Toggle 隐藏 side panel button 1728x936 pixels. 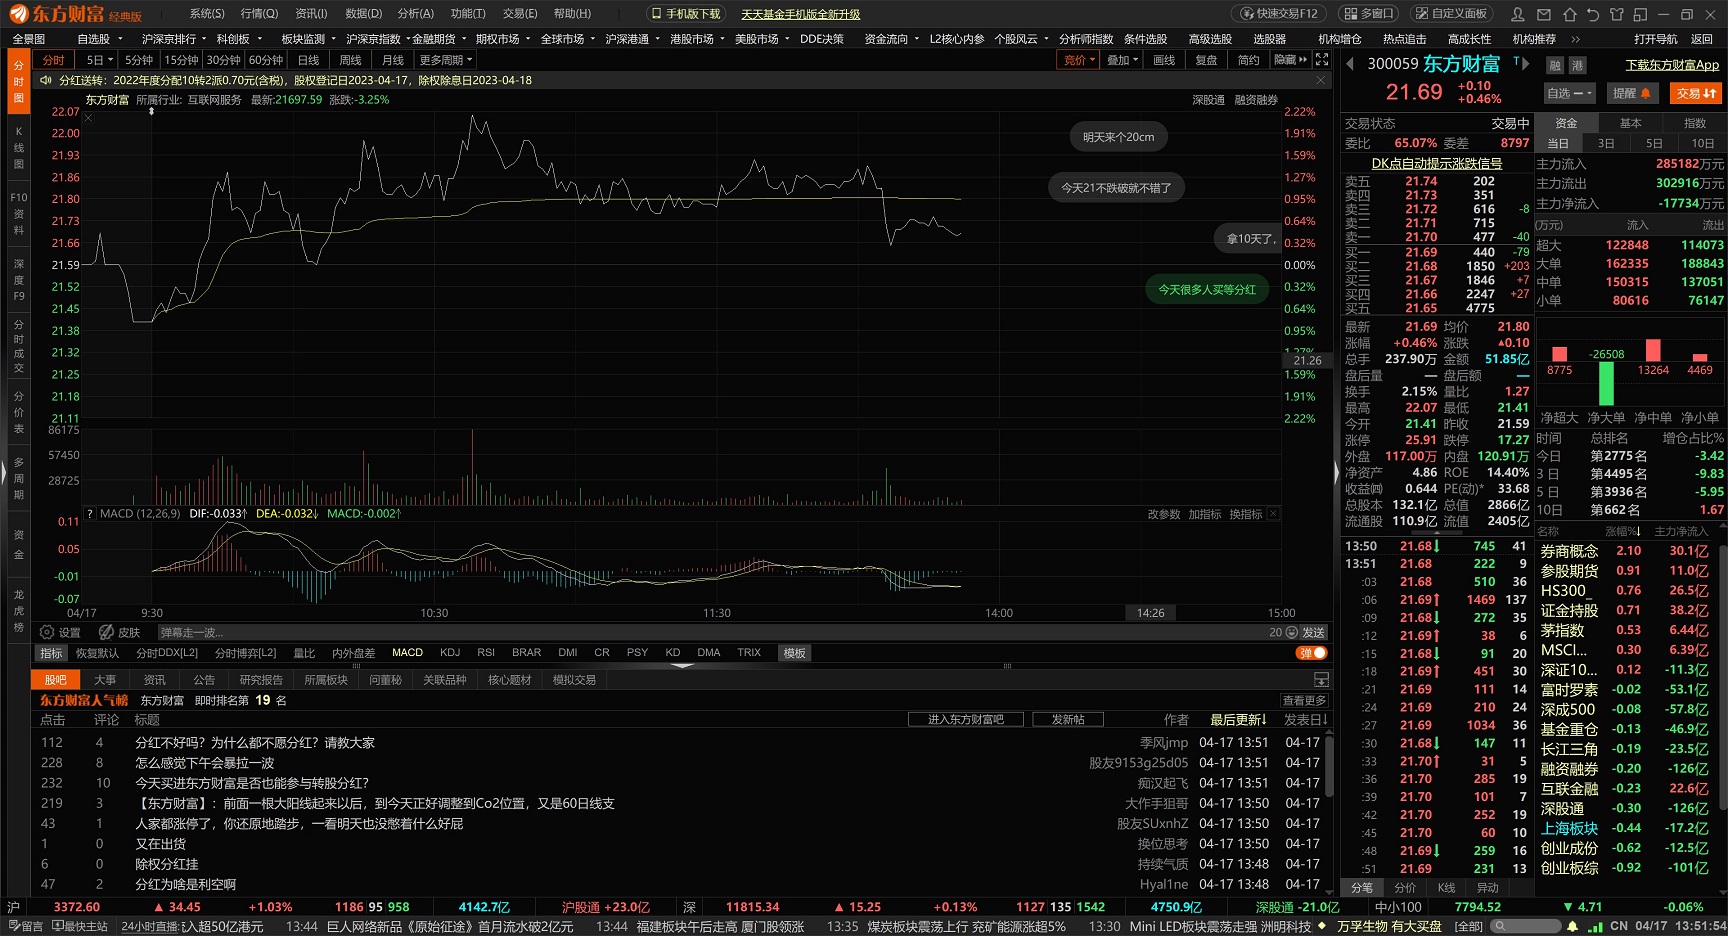(x=1290, y=60)
